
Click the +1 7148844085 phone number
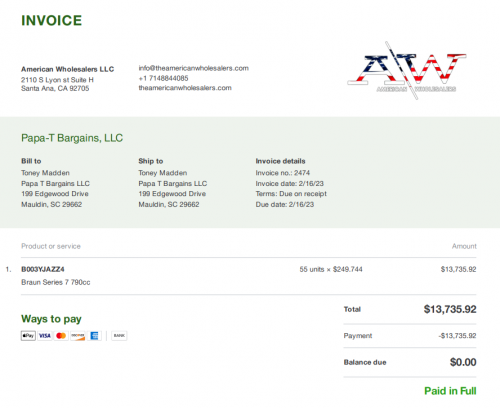pyautogui.click(x=163, y=78)
